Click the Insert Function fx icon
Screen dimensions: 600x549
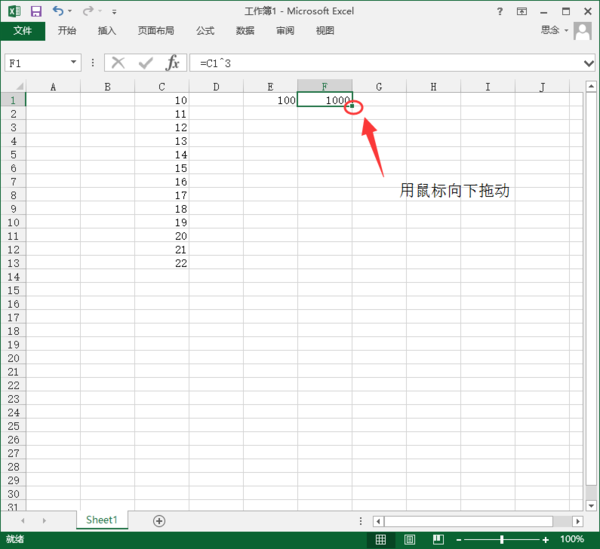click(x=173, y=62)
